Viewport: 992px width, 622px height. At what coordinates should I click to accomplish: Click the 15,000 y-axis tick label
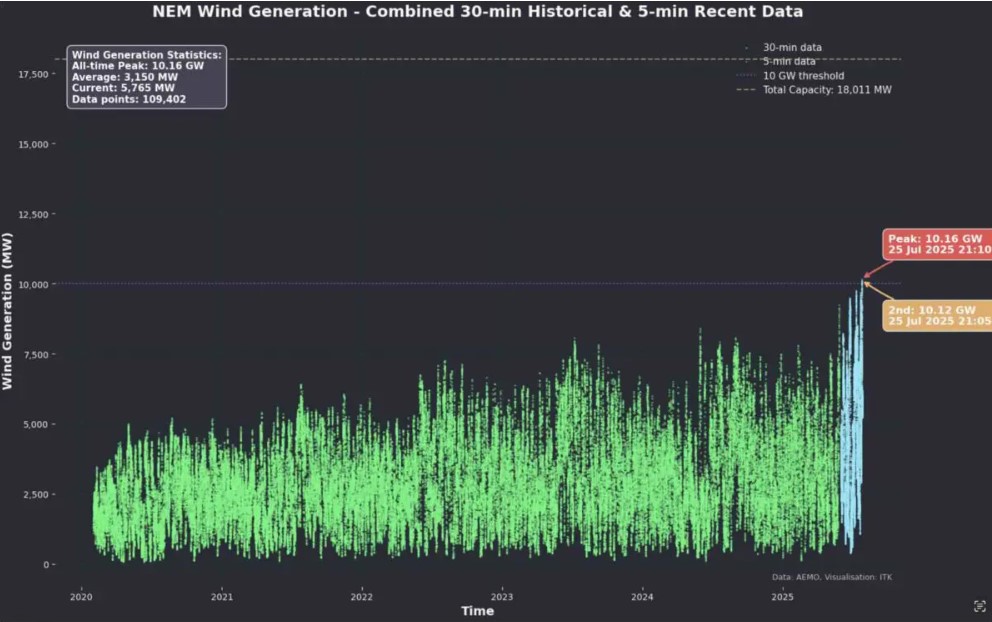point(34,144)
